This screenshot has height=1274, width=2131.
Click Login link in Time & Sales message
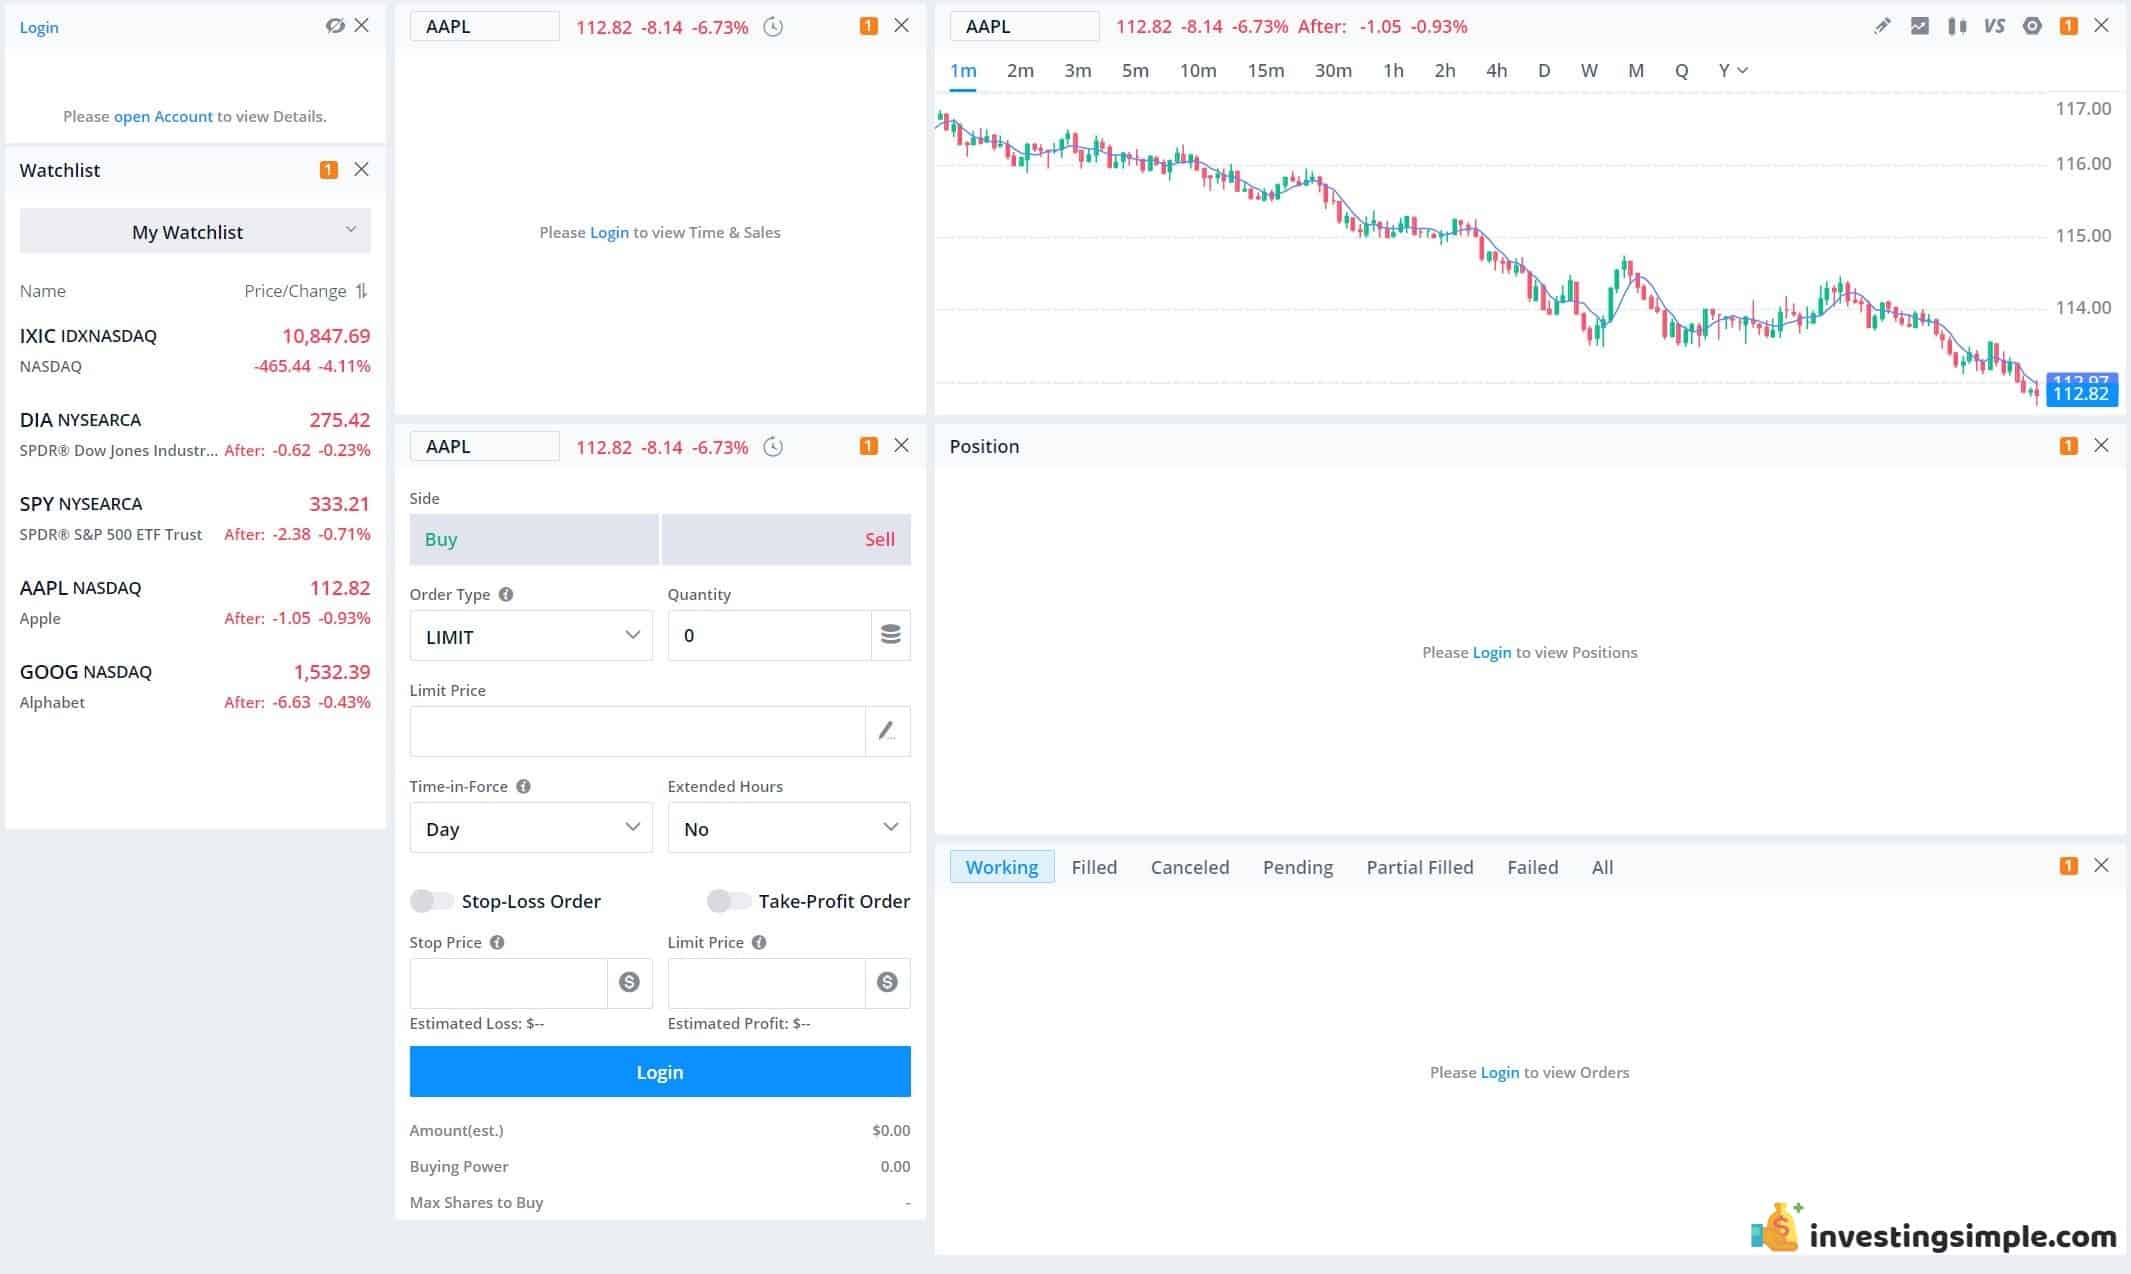[x=609, y=232]
